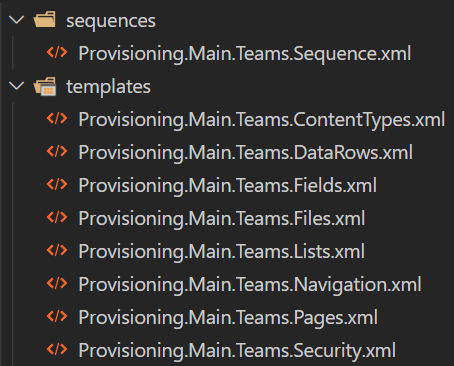The image size is (454, 366).
Task: Open Provisioning.Main.Teams.Sequence.xml file
Action: (245, 54)
